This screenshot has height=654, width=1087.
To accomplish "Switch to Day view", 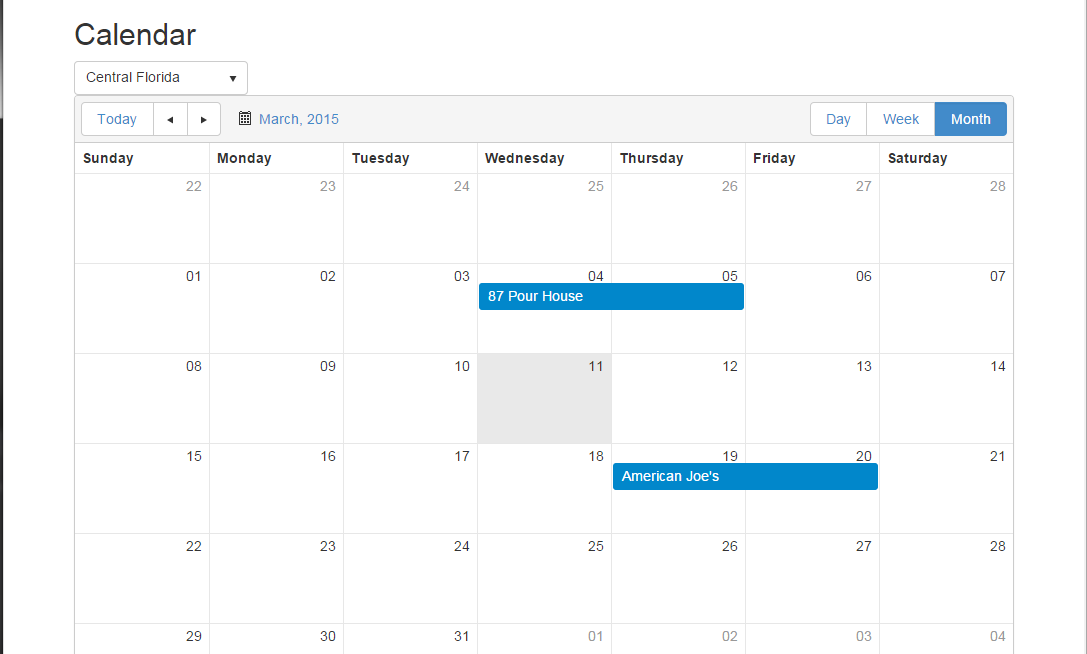I will [x=838, y=119].
